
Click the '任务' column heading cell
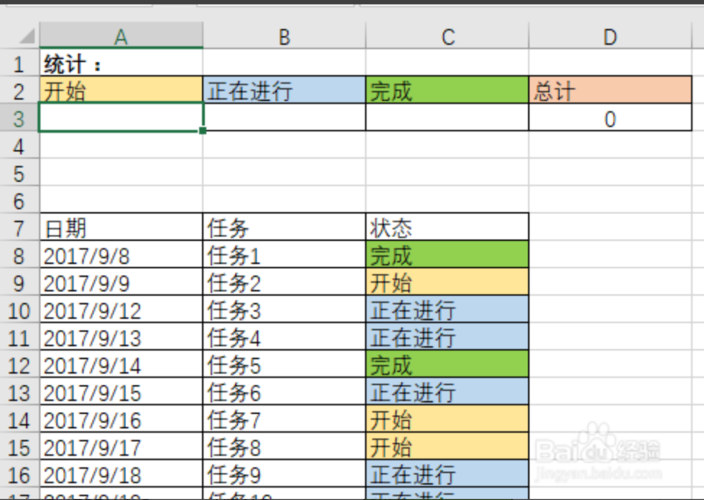tap(284, 228)
